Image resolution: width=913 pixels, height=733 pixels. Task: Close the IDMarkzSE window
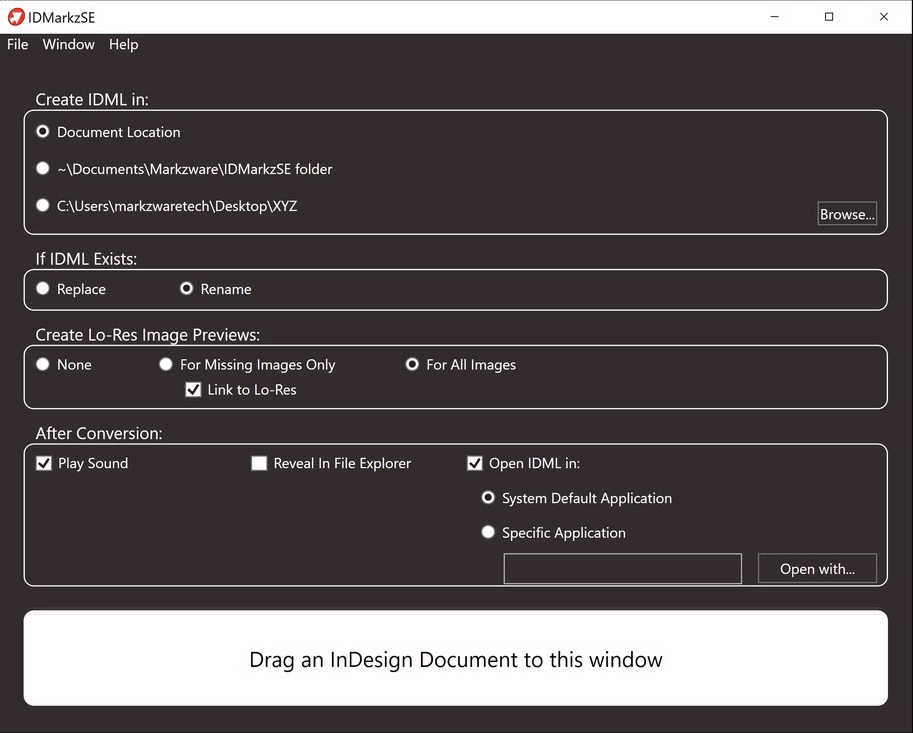884,17
